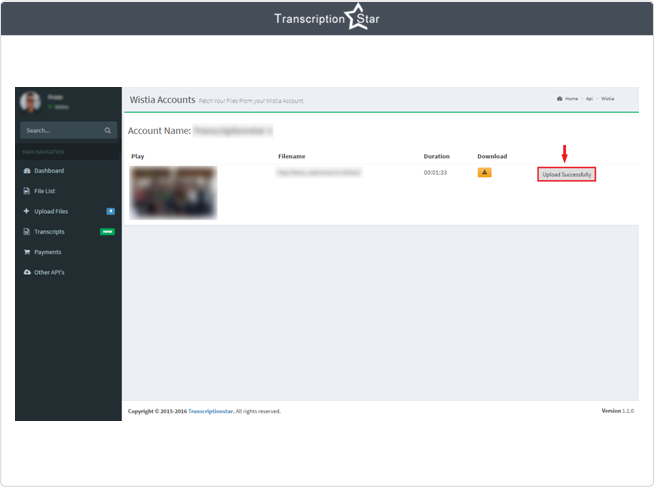The width and height of the screenshot is (654, 487).
Task: Click the Play column header
Action: coord(138,156)
